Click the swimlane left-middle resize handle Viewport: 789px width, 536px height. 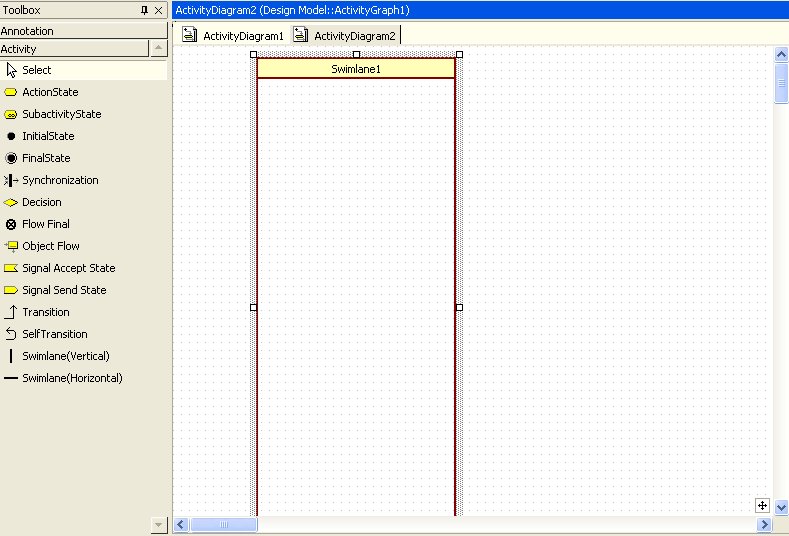click(253, 307)
